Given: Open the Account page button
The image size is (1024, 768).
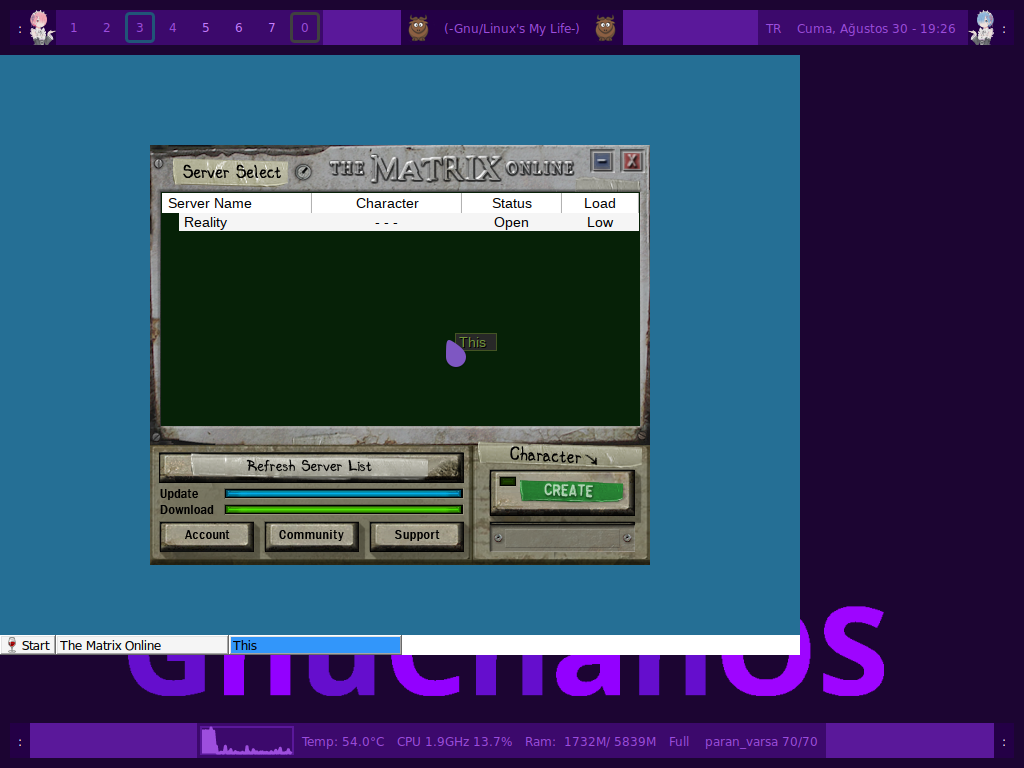Looking at the screenshot, I should pos(207,535).
